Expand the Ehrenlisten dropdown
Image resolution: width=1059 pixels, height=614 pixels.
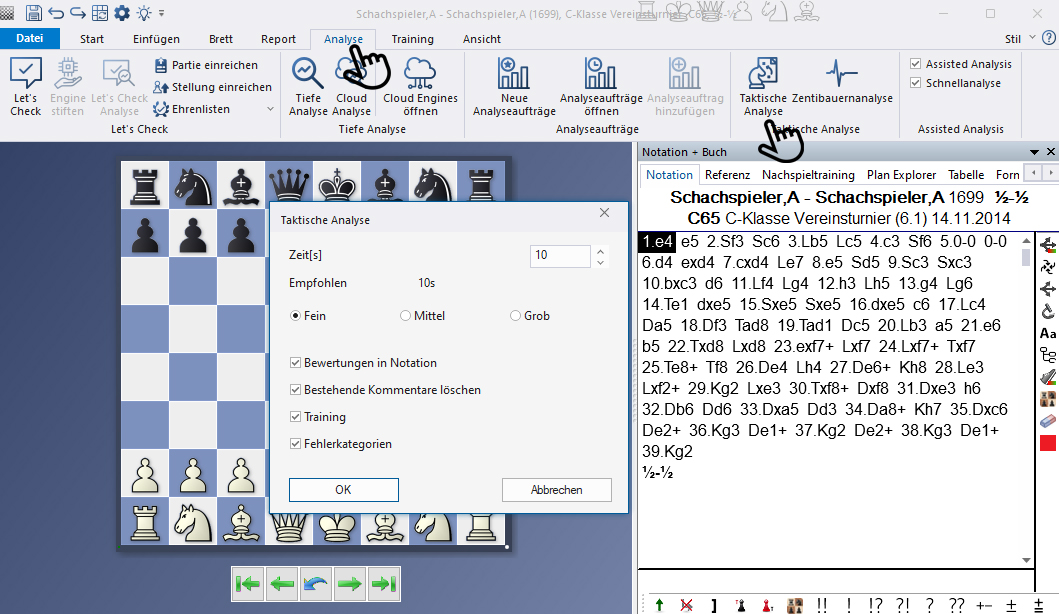[x=268, y=109]
